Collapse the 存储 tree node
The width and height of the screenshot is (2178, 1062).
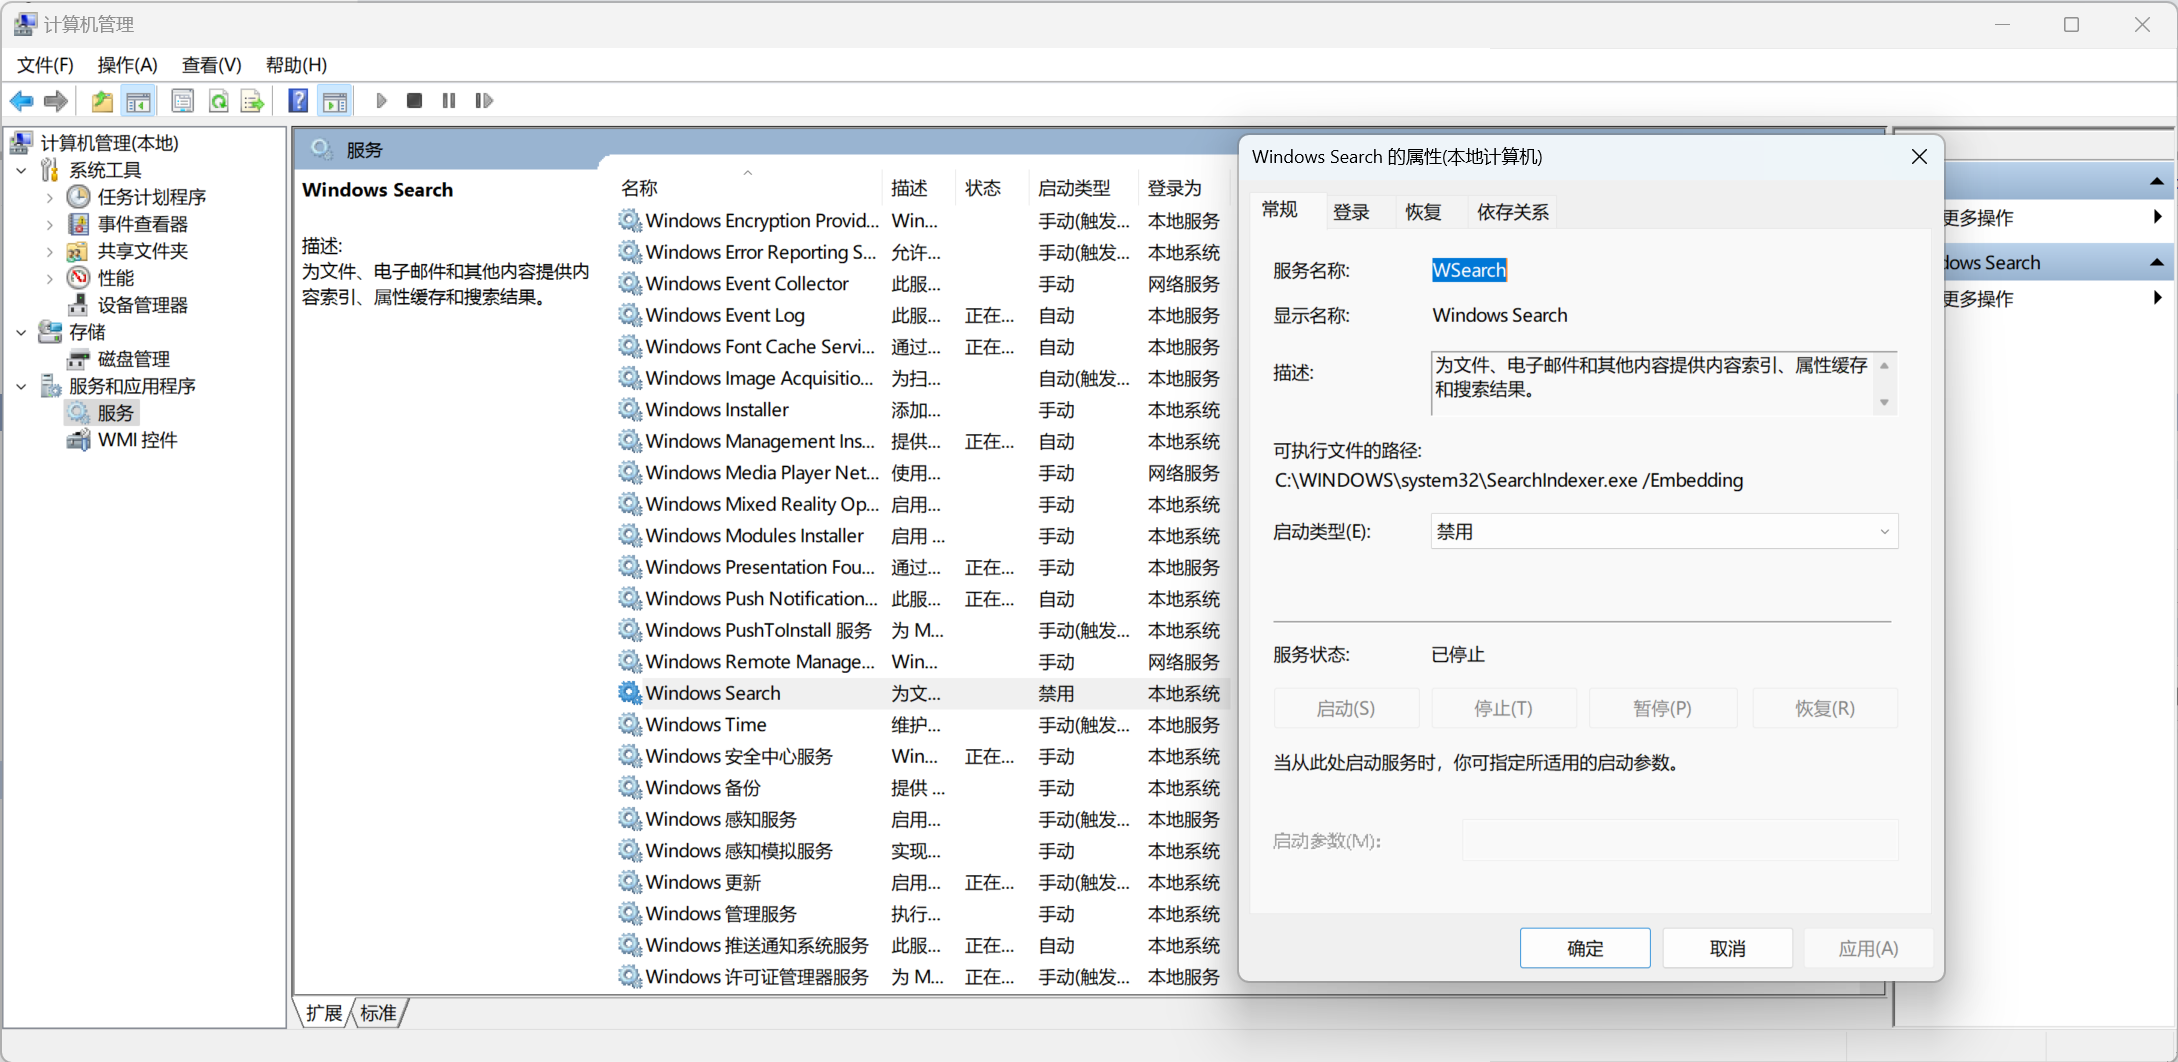(21, 332)
